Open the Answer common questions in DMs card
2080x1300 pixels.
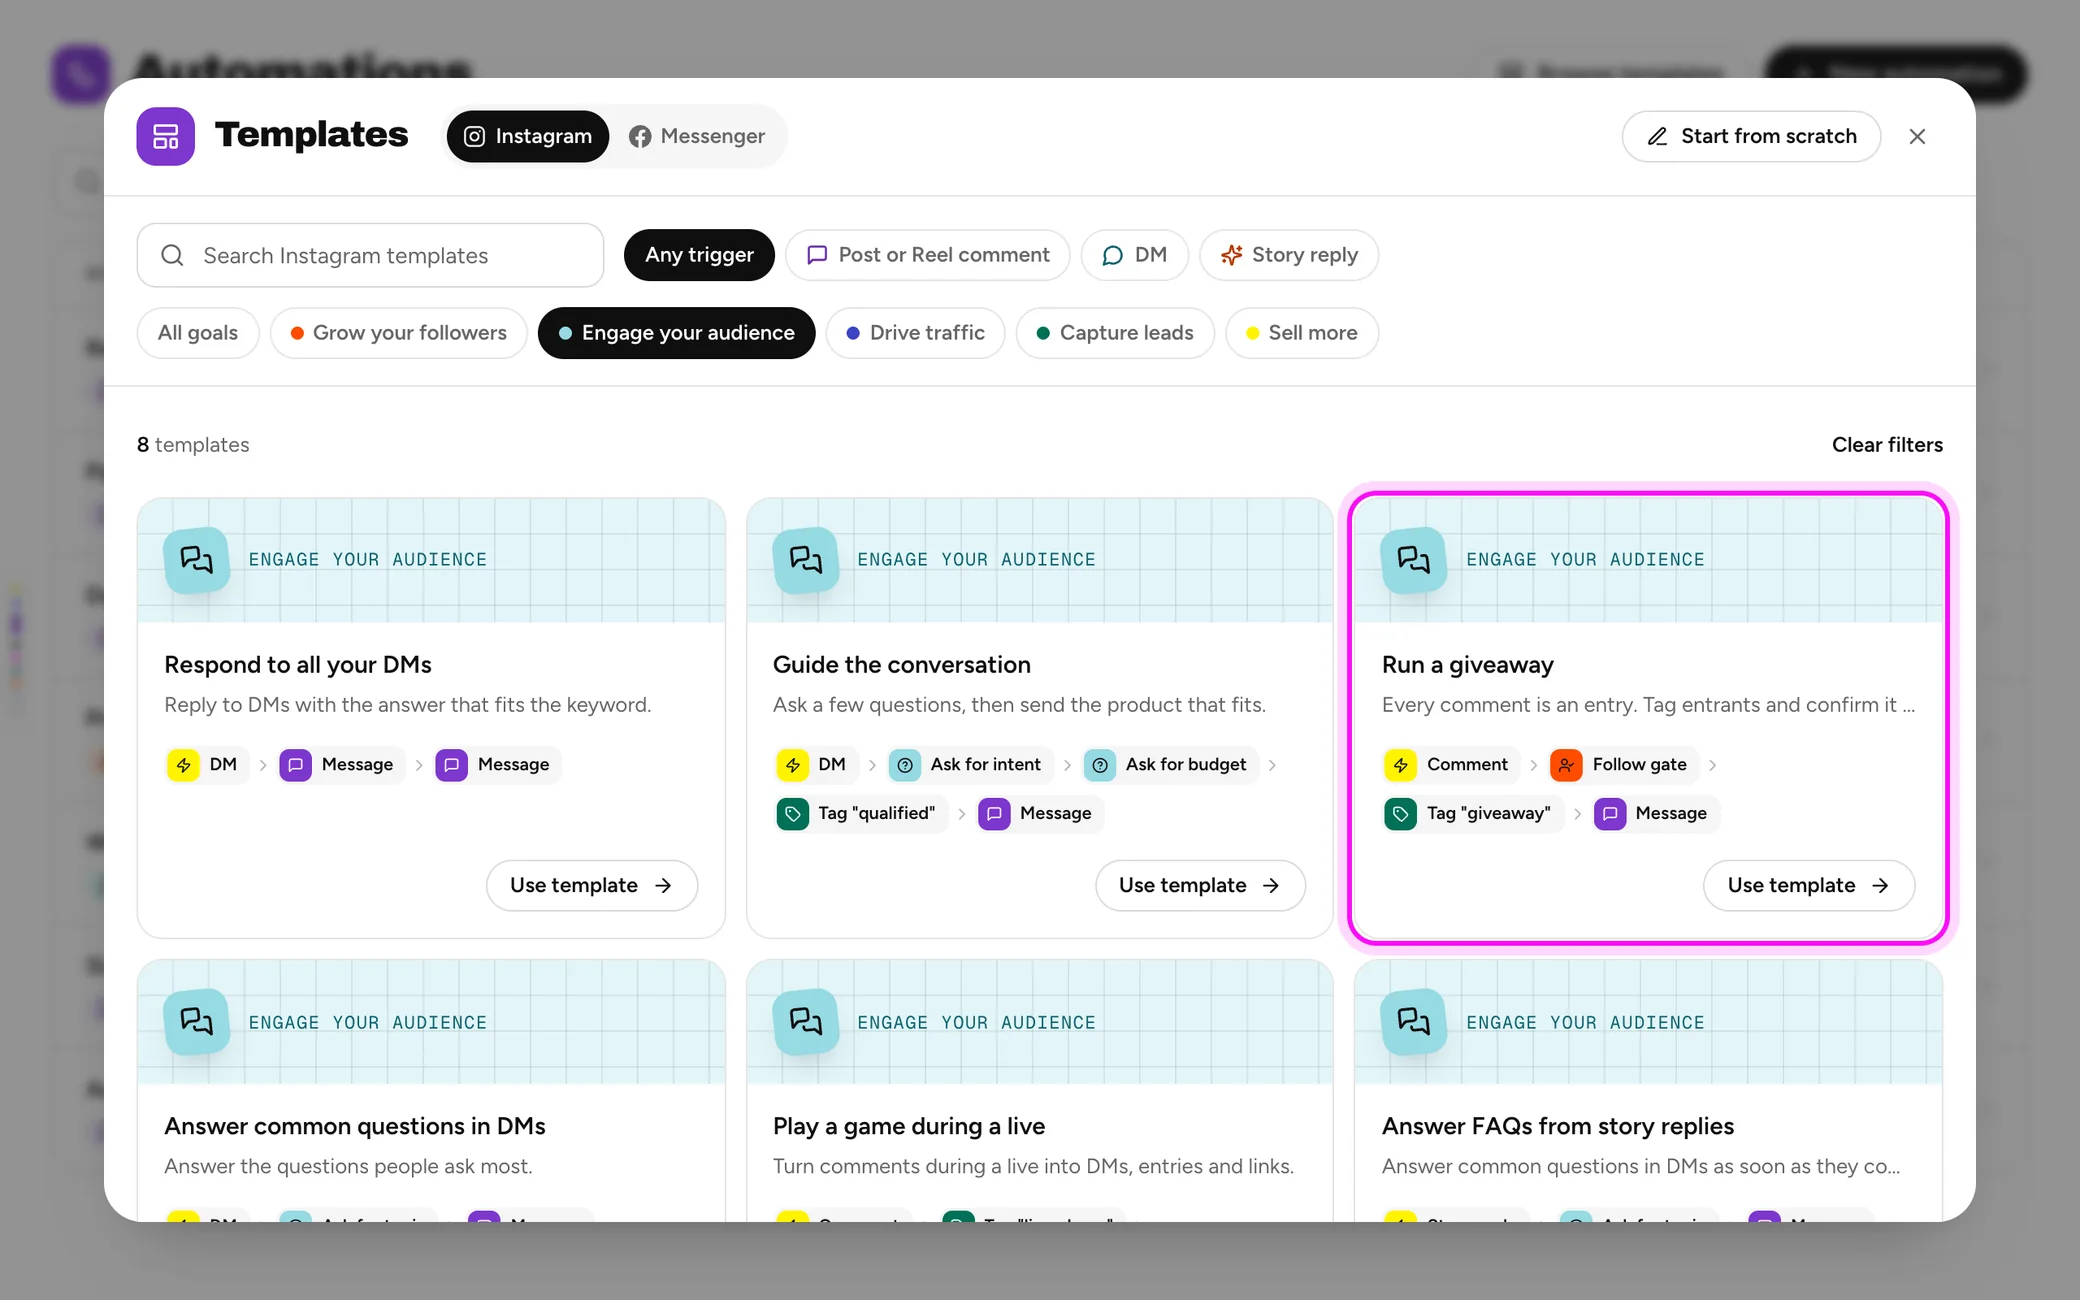point(431,1090)
